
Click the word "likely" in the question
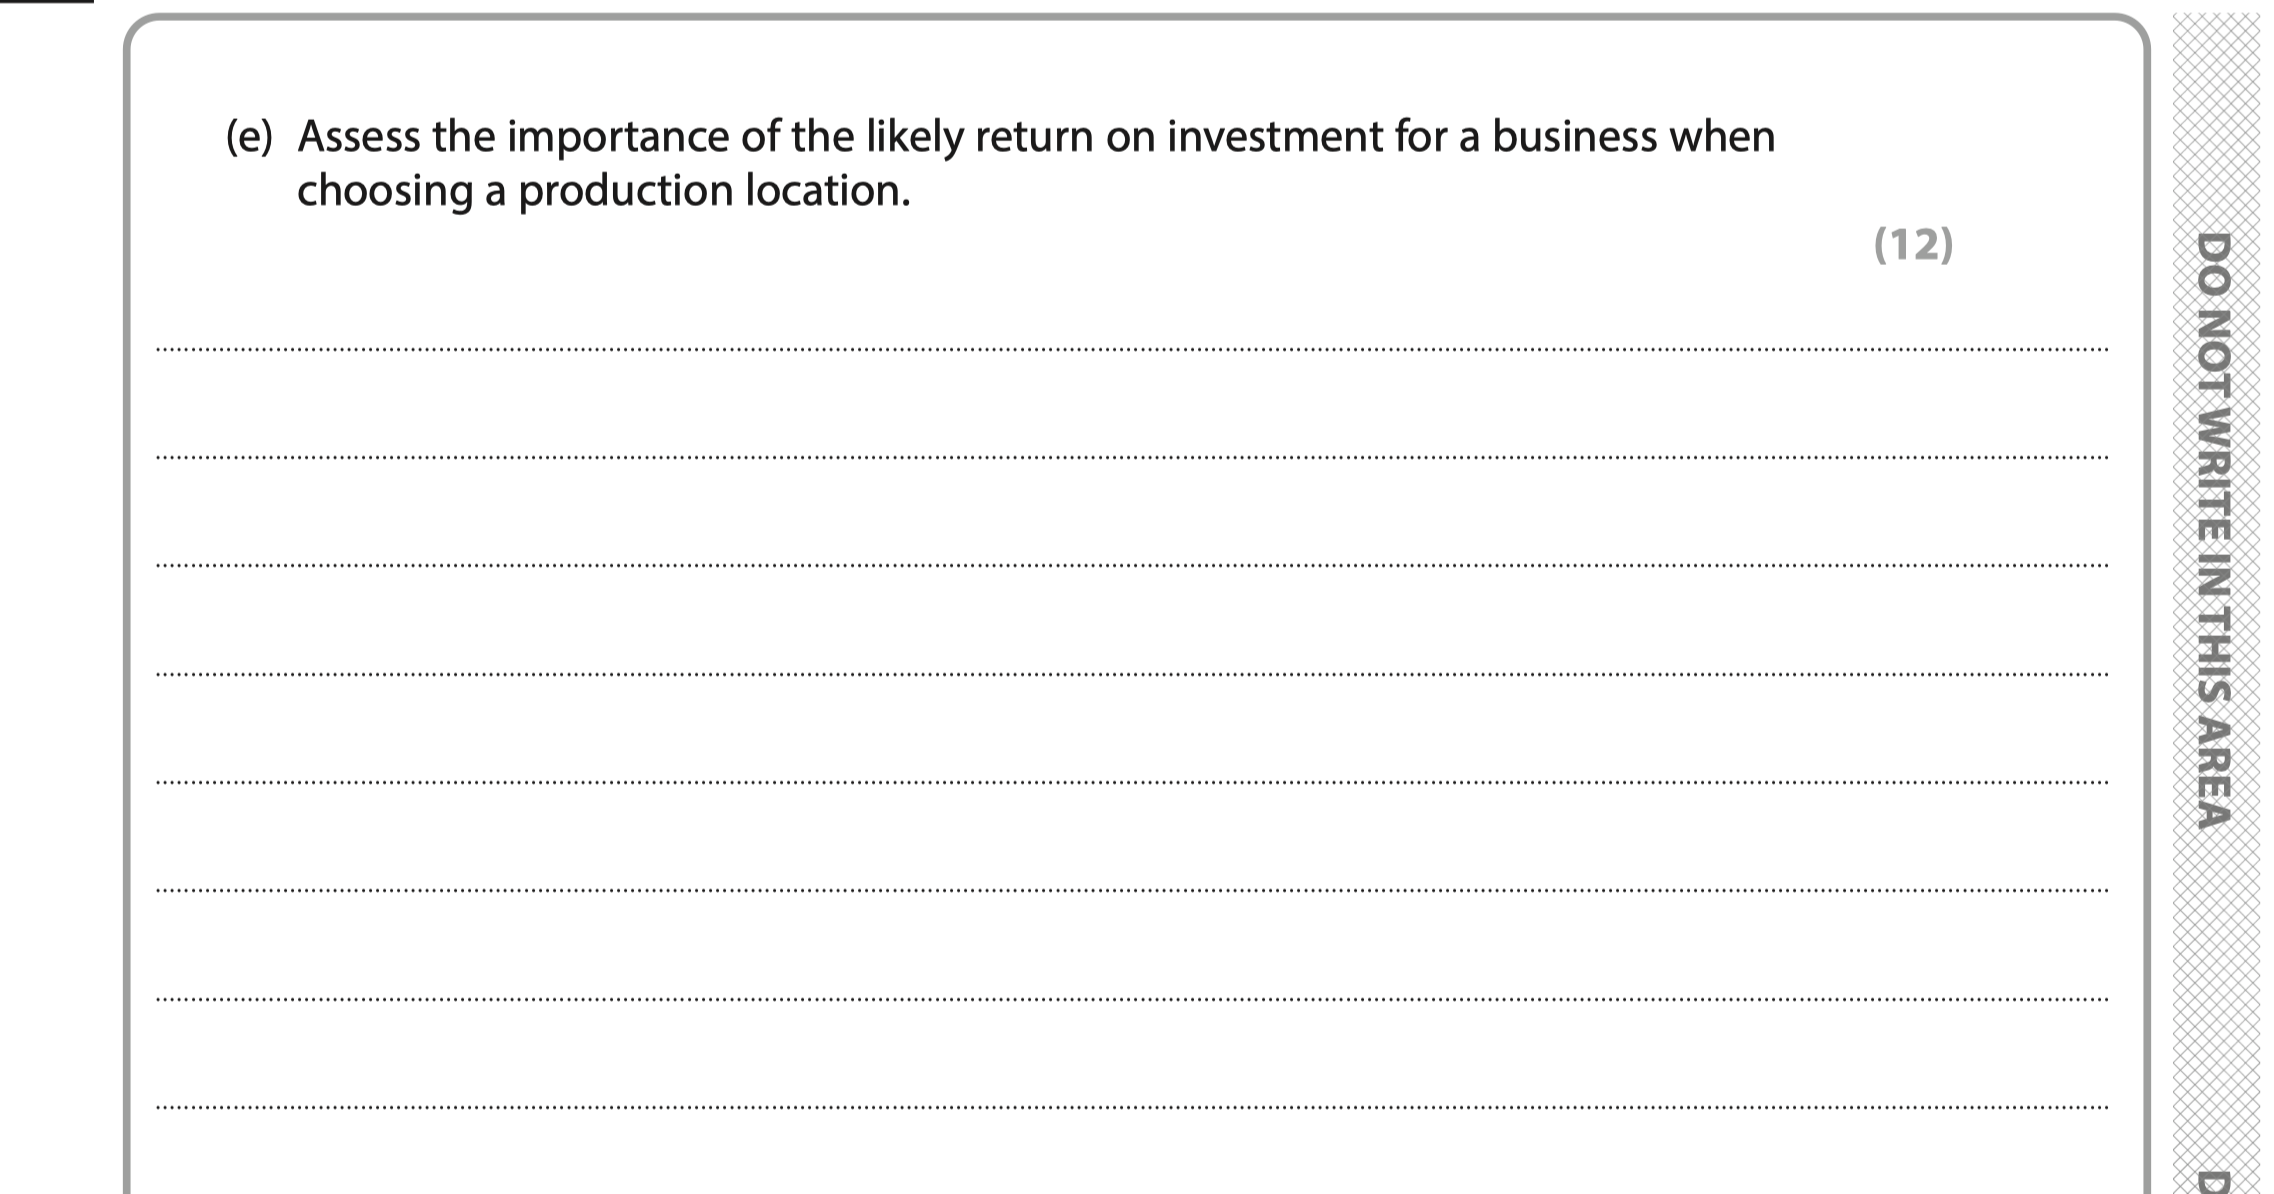click(913, 137)
